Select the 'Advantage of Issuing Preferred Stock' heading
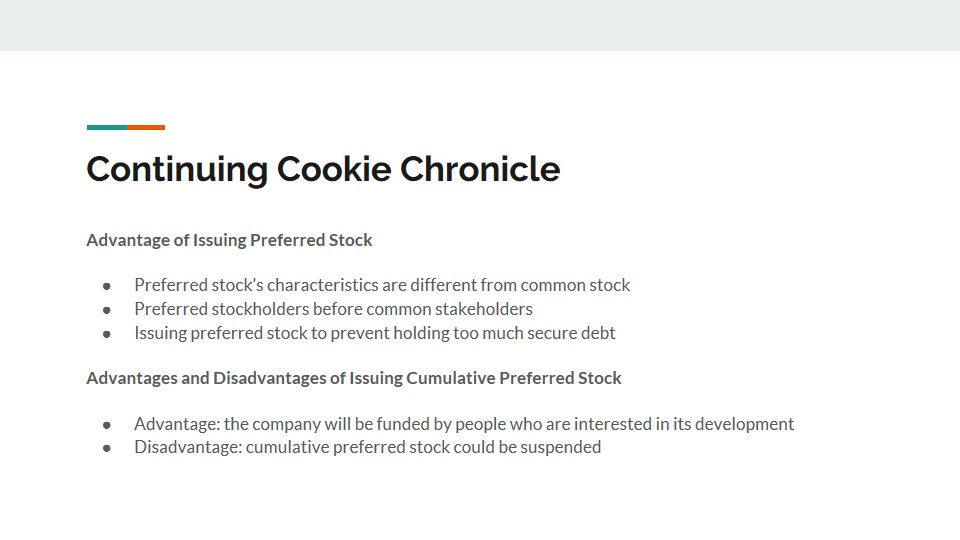 [x=229, y=240]
